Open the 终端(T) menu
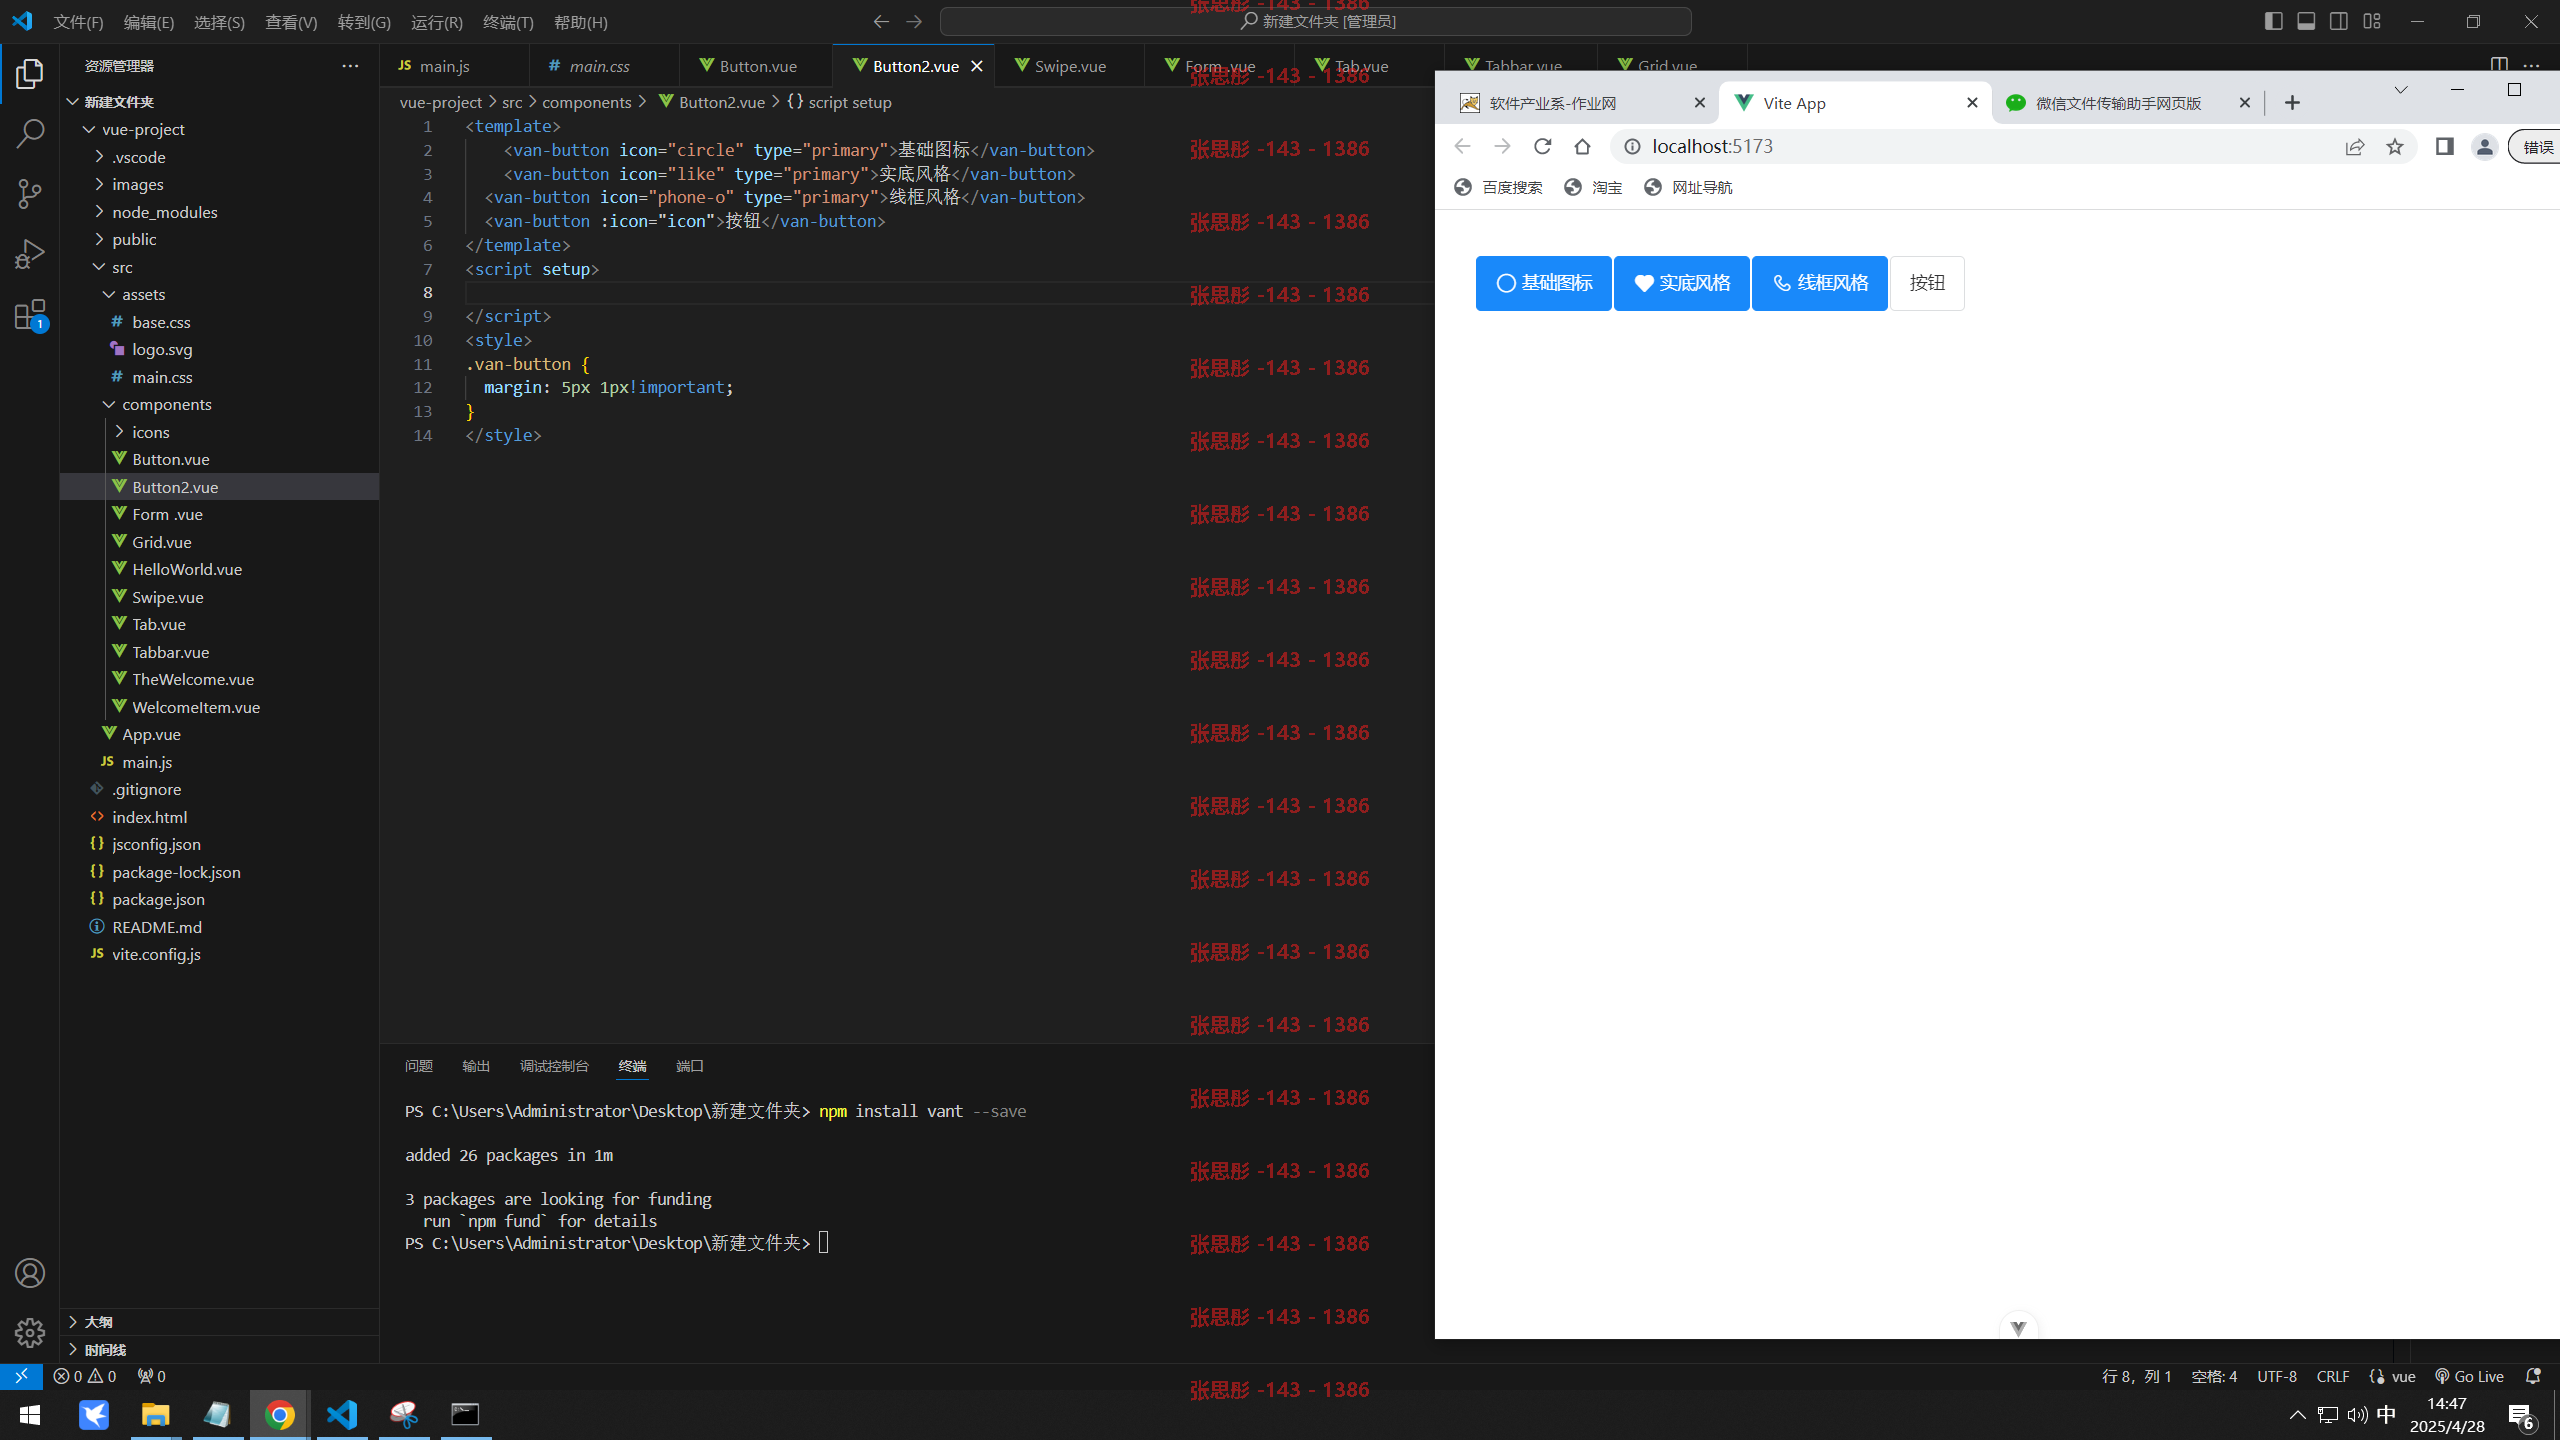This screenshot has height=1440, width=2560. click(x=508, y=22)
